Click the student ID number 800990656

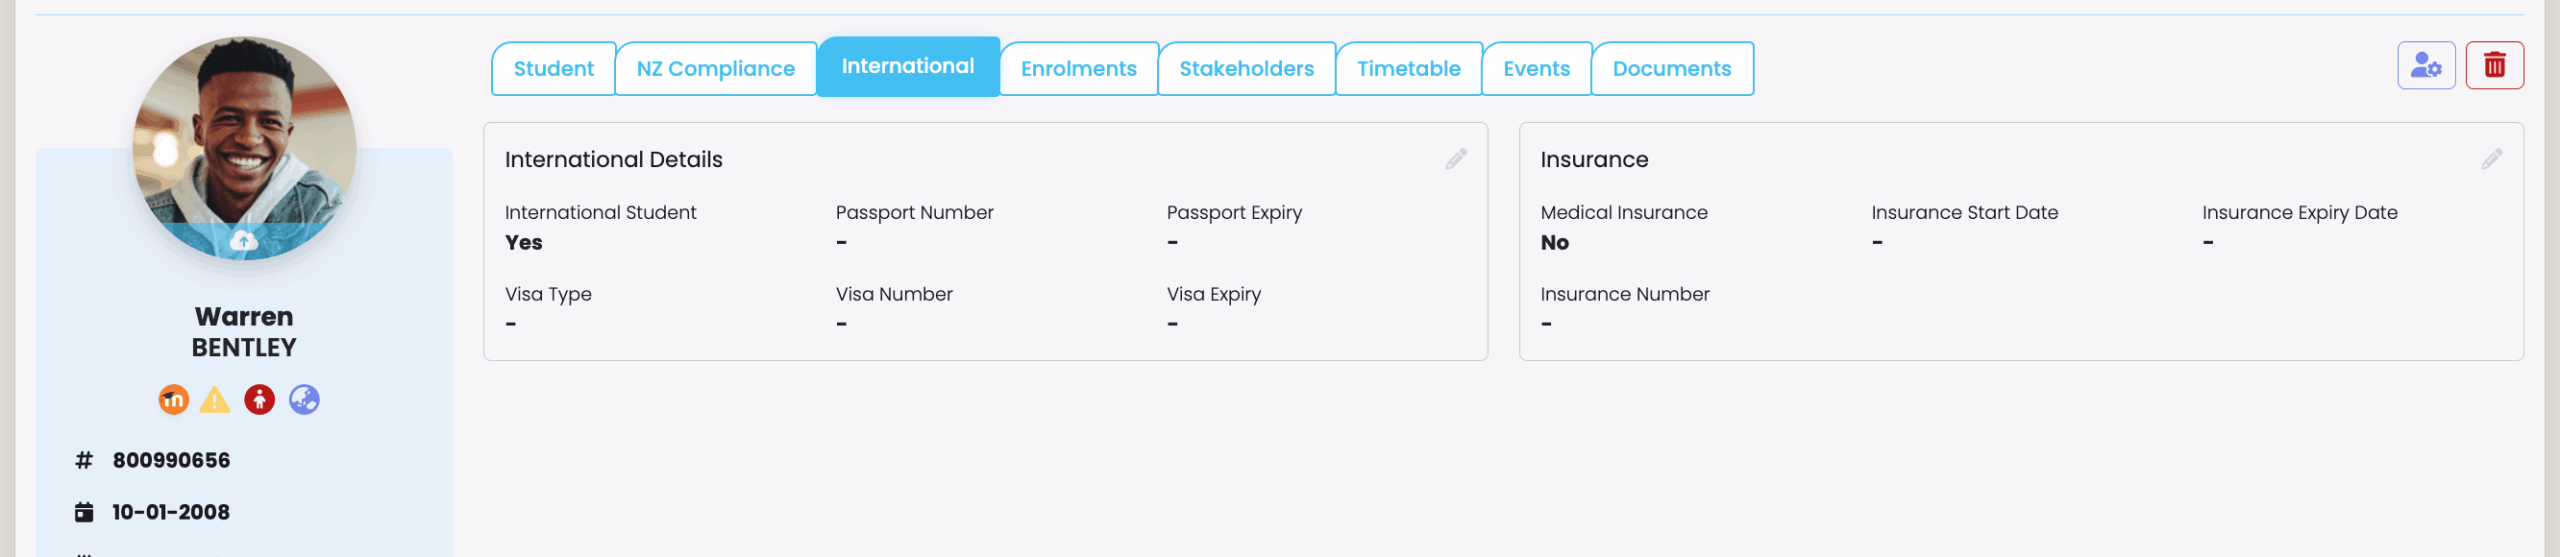[x=171, y=460]
